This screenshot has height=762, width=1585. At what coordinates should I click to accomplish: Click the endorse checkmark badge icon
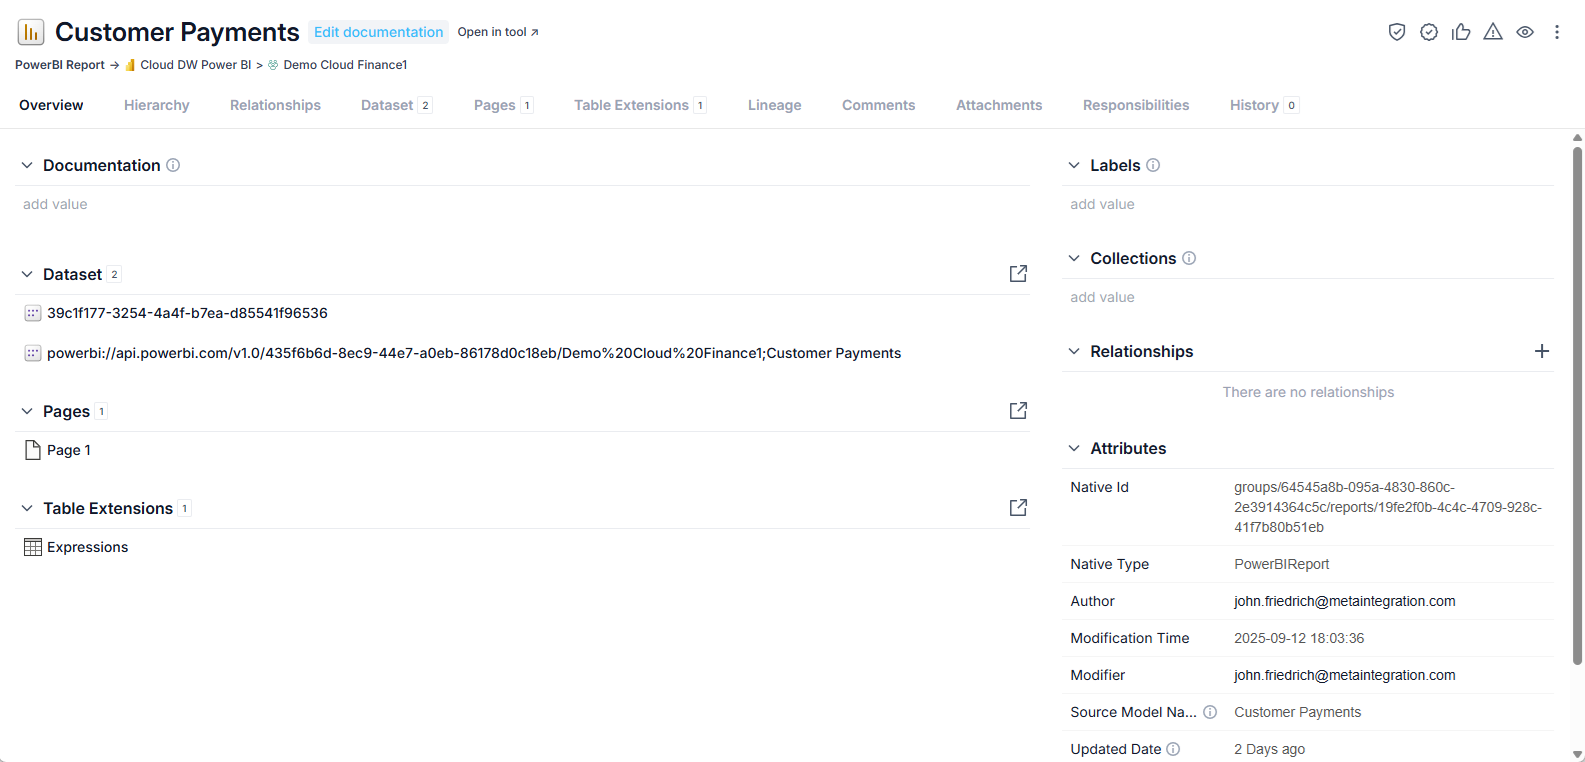point(1429,32)
